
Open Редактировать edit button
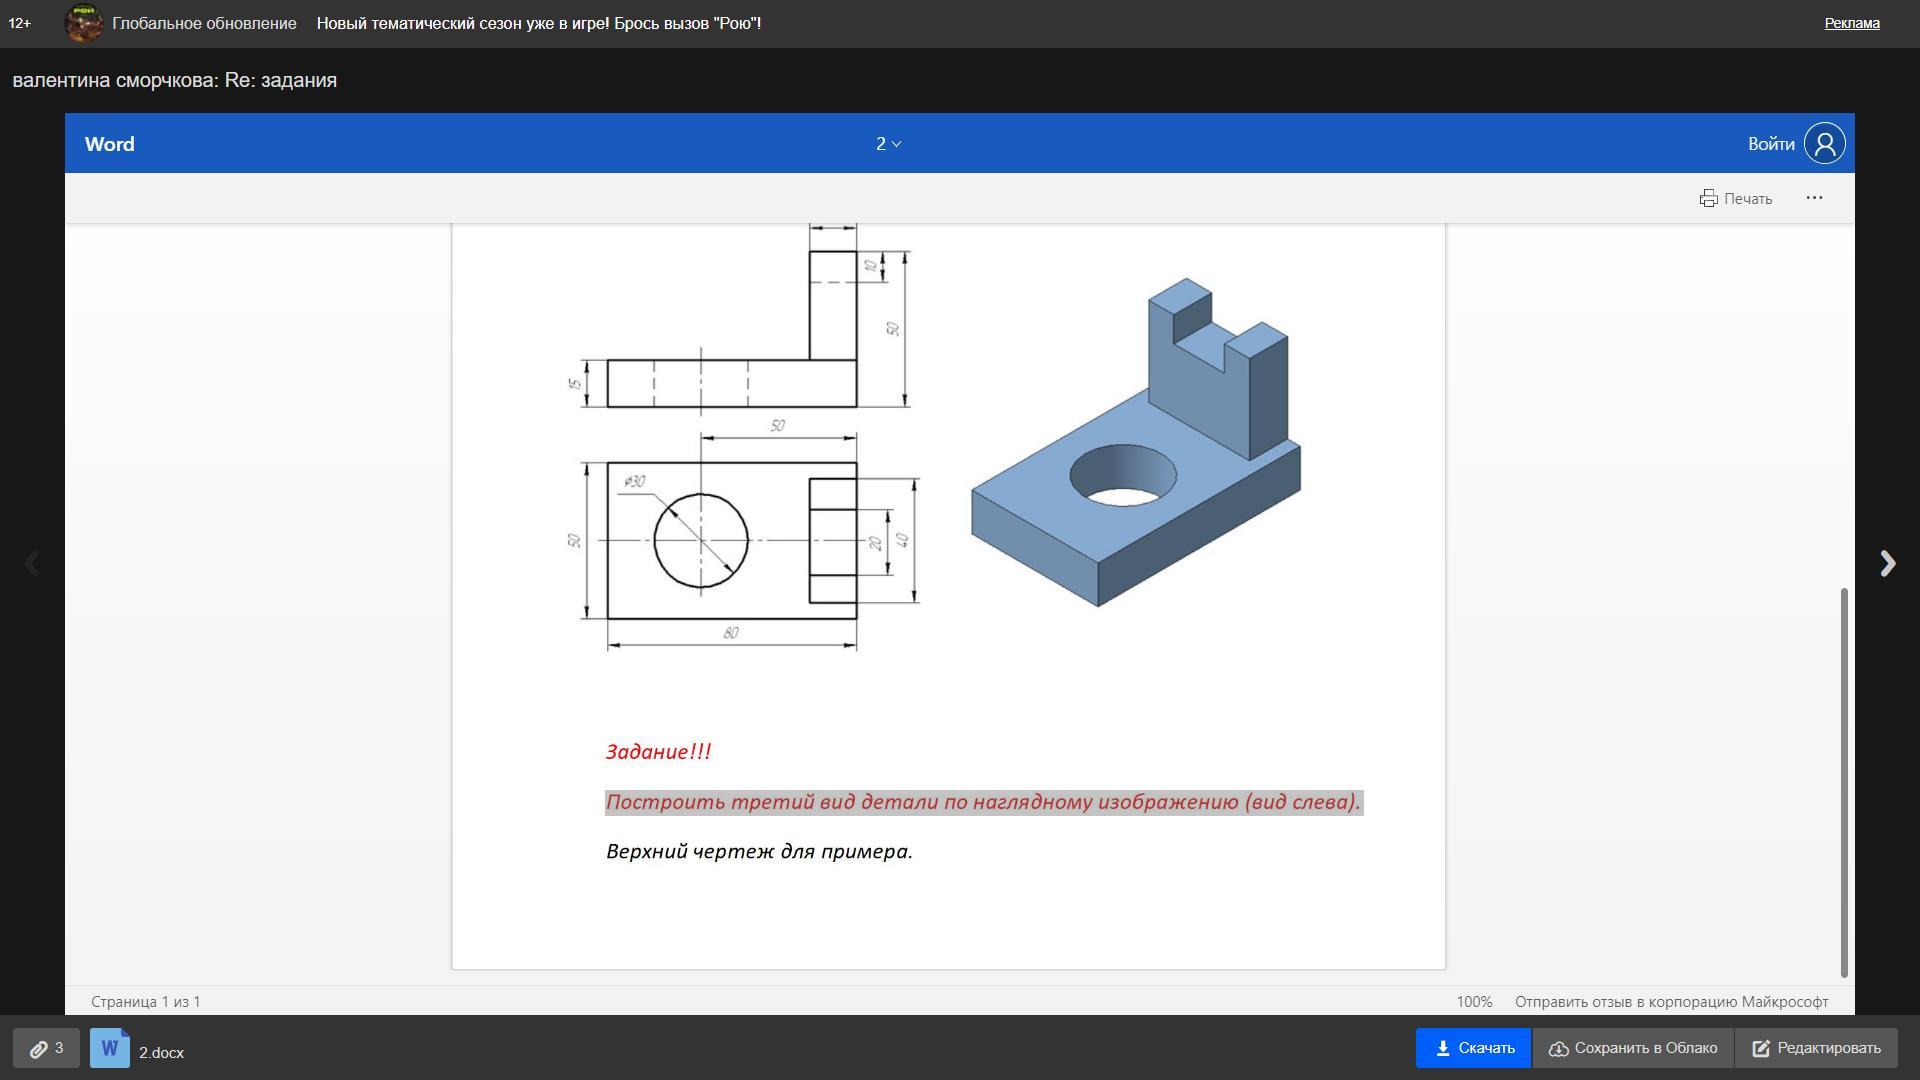[1816, 1048]
